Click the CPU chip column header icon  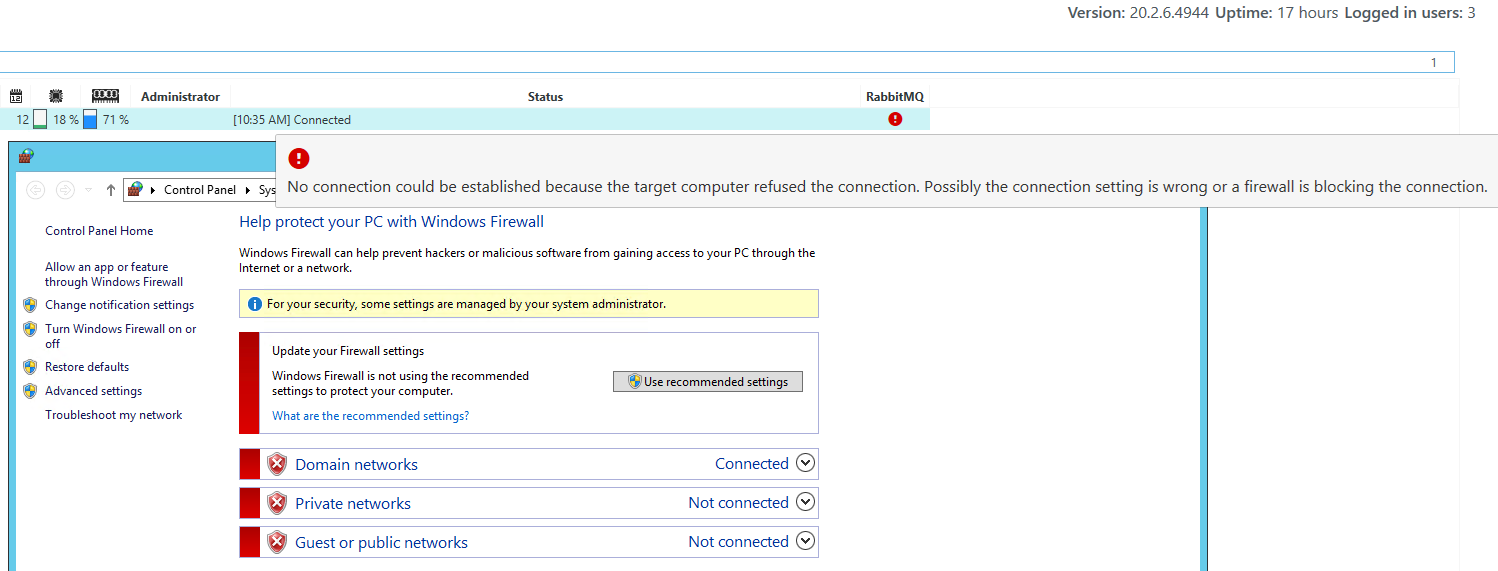[x=56, y=96]
